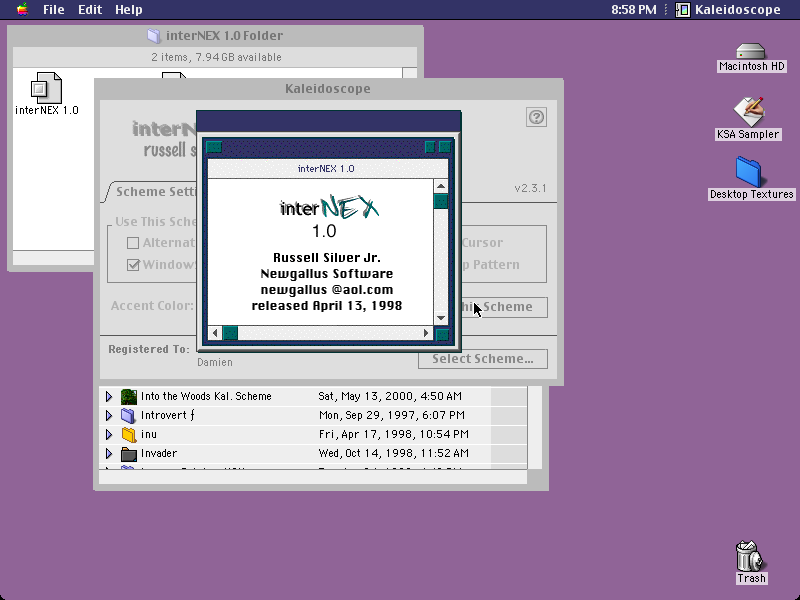Click the 'Russell Silver Jr.' author line
Image resolution: width=800 pixels, height=600 pixels.
[x=327, y=258]
